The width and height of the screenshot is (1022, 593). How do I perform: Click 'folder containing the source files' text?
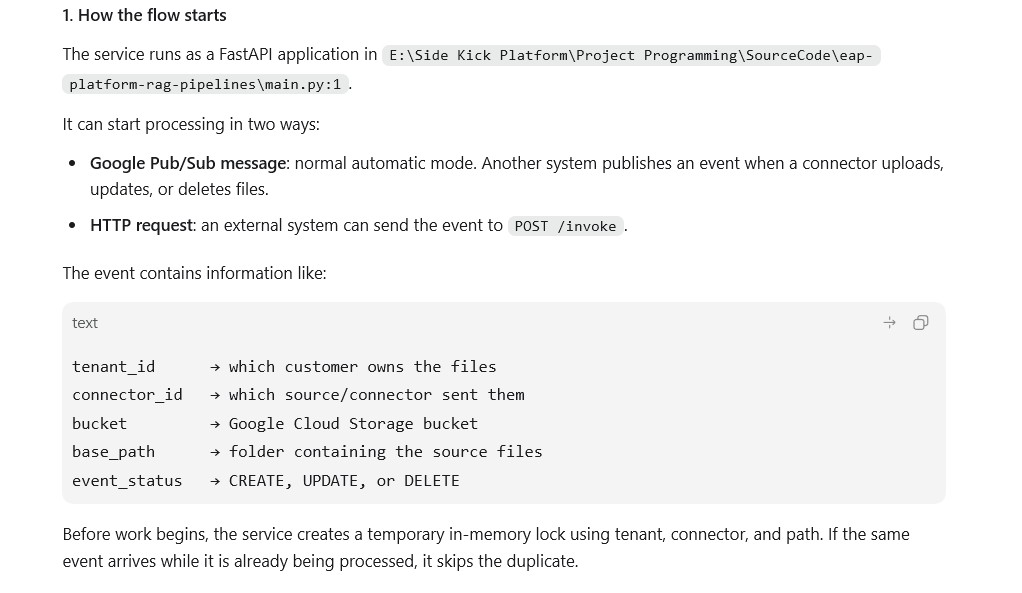385,452
